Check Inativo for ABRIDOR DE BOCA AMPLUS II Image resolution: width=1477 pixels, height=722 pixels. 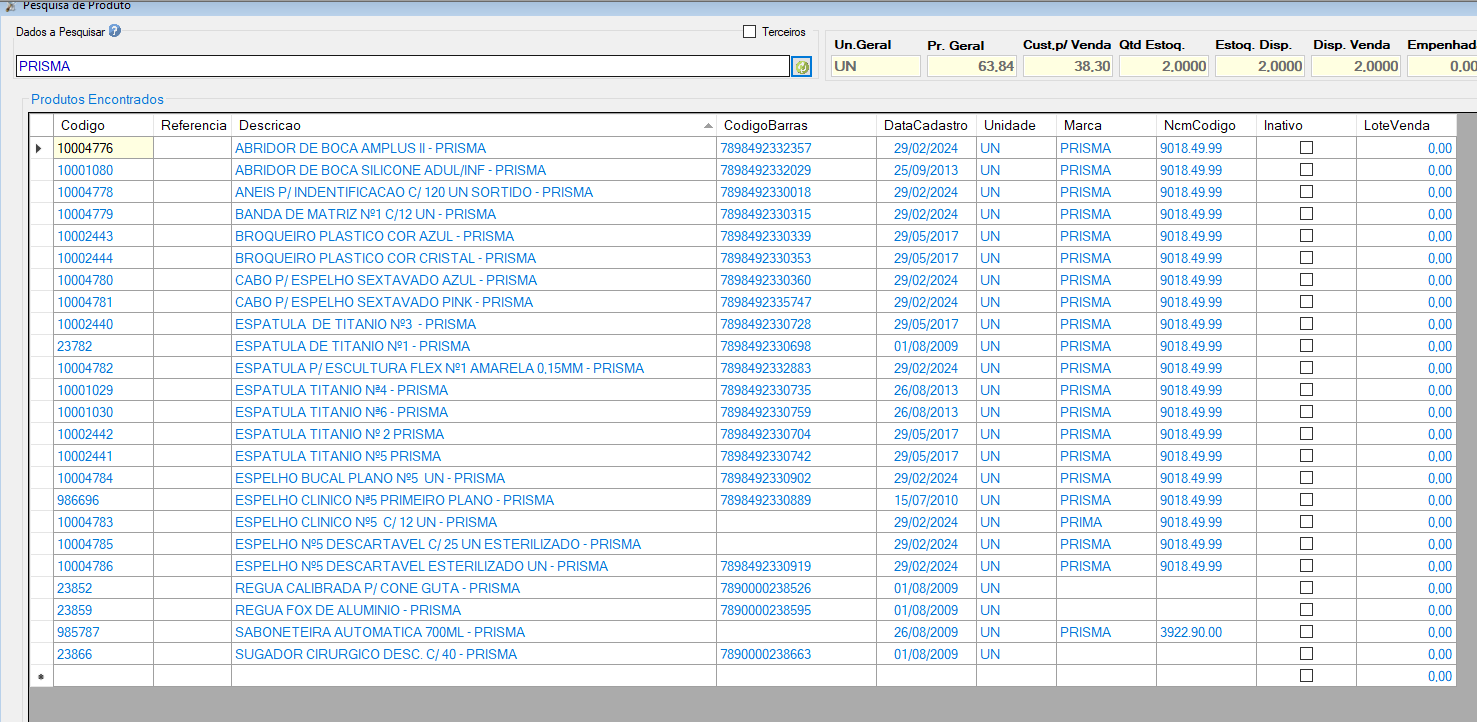point(1306,148)
